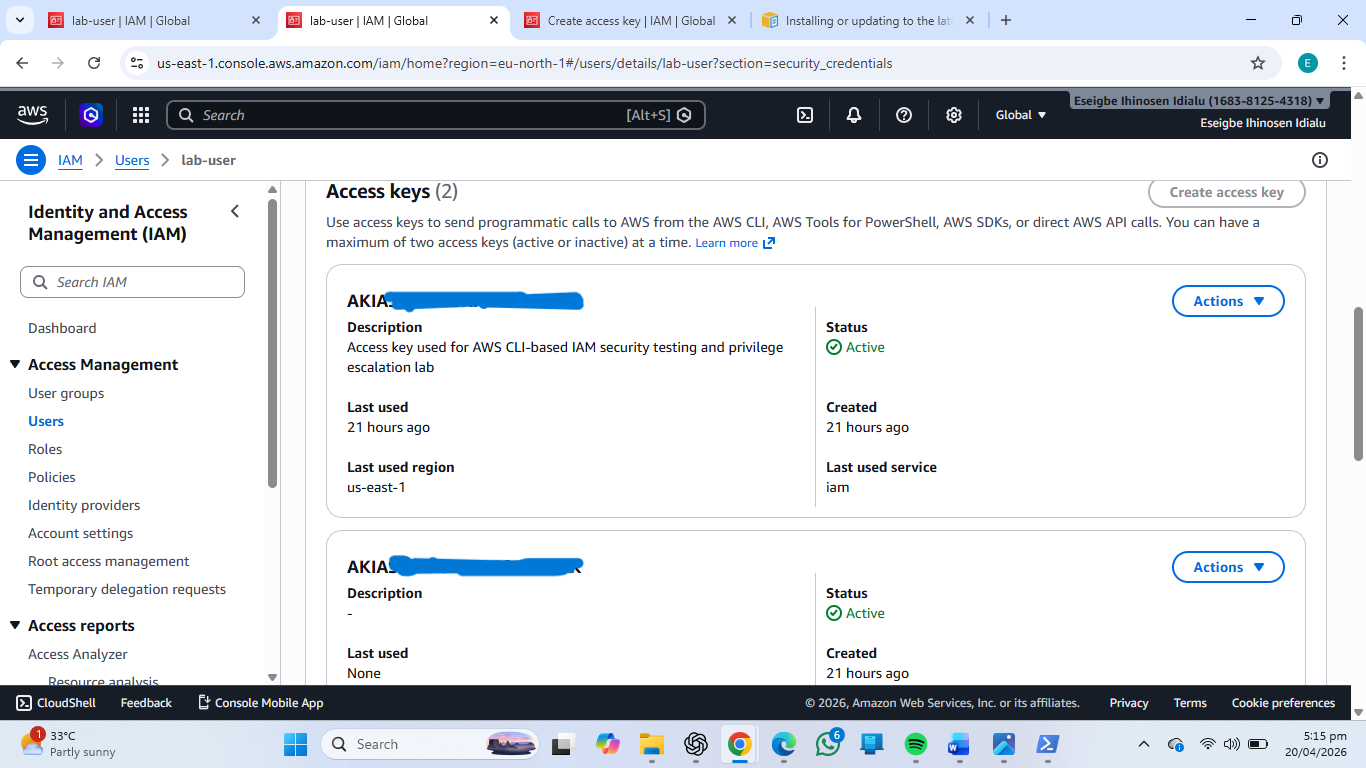Open CloudShell from footer
Screen dimensions: 1366x768
click(x=56, y=703)
